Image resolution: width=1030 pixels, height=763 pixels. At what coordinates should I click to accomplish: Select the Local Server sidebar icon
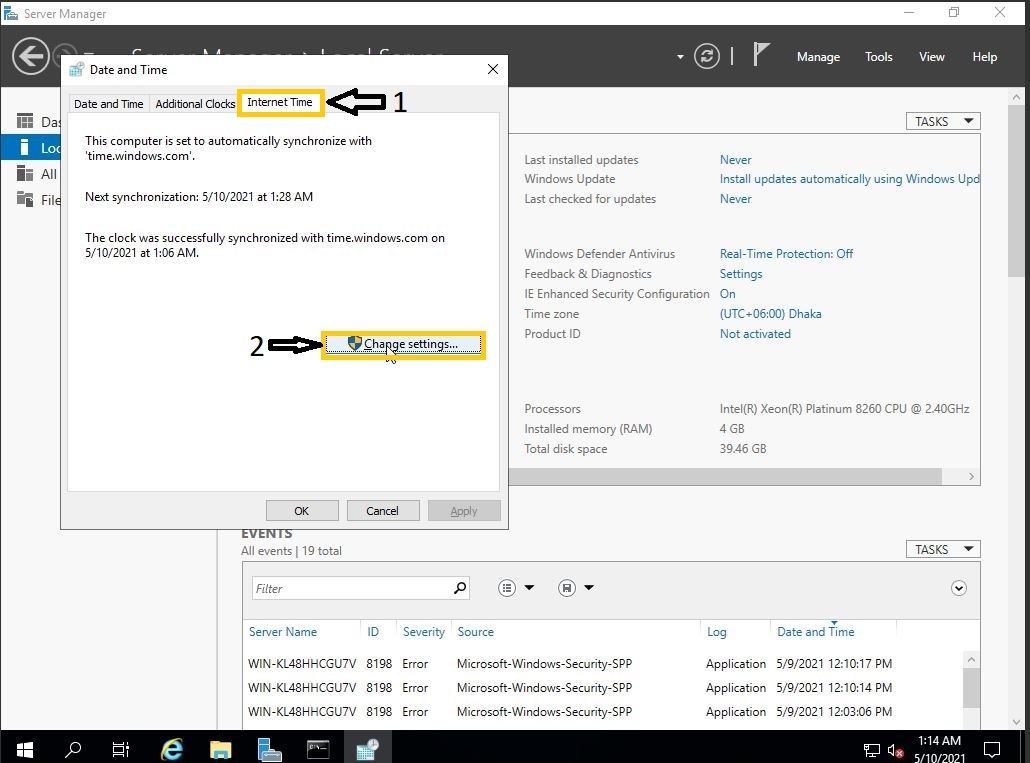pyautogui.click(x=25, y=148)
